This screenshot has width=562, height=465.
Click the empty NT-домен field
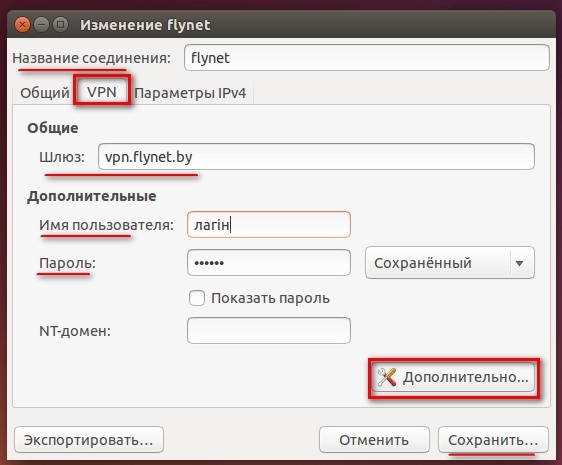[x=269, y=330]
